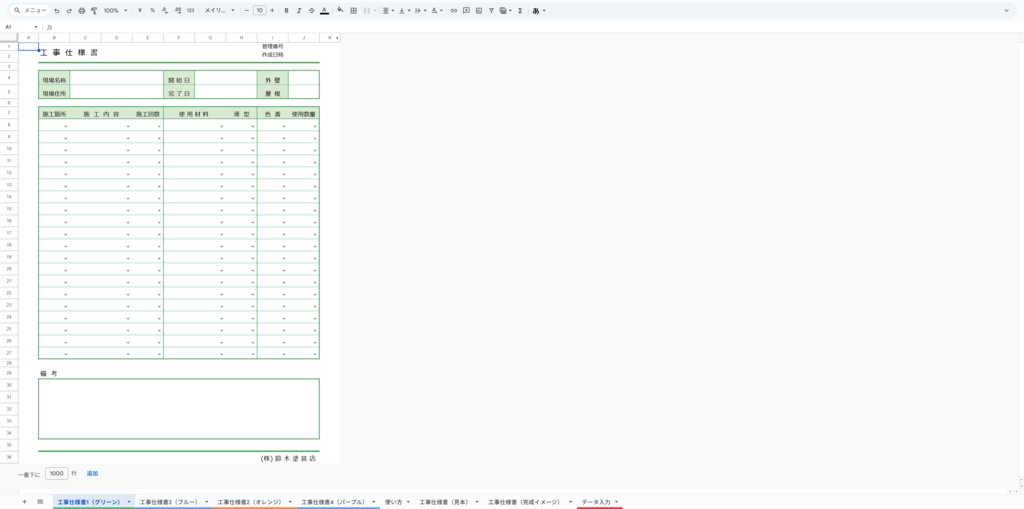Click the merge cells icon
The image size is (1024, 509).
(x=367, y=10)
